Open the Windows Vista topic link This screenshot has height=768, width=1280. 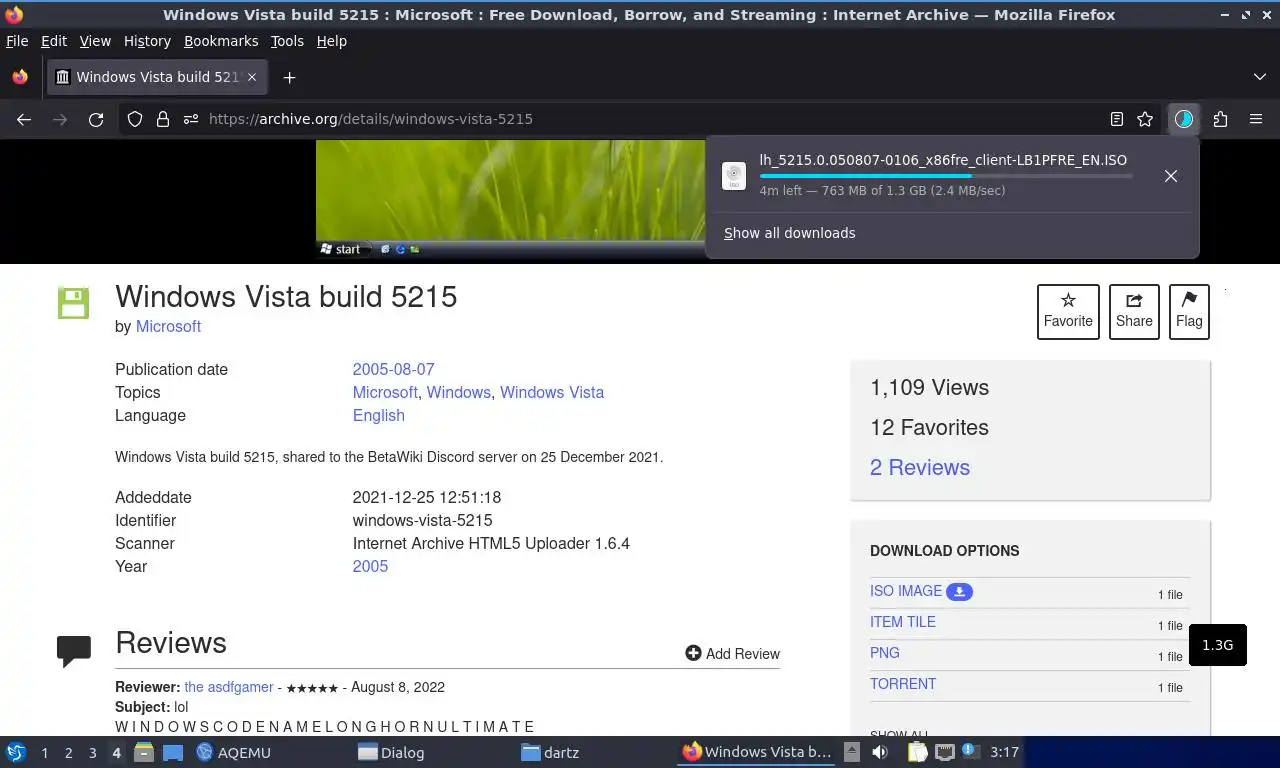pyautogui.click(x=552, y=392)
